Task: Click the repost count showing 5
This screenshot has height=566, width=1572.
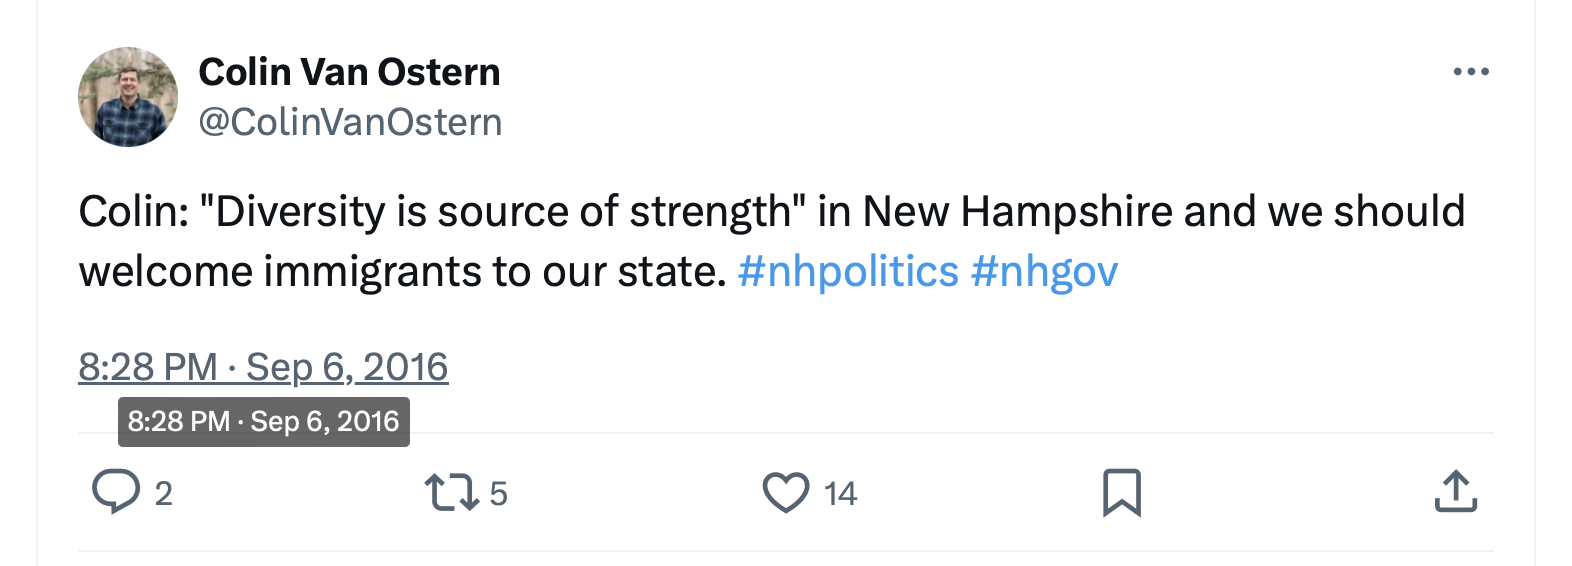Action: coord(498,493)
